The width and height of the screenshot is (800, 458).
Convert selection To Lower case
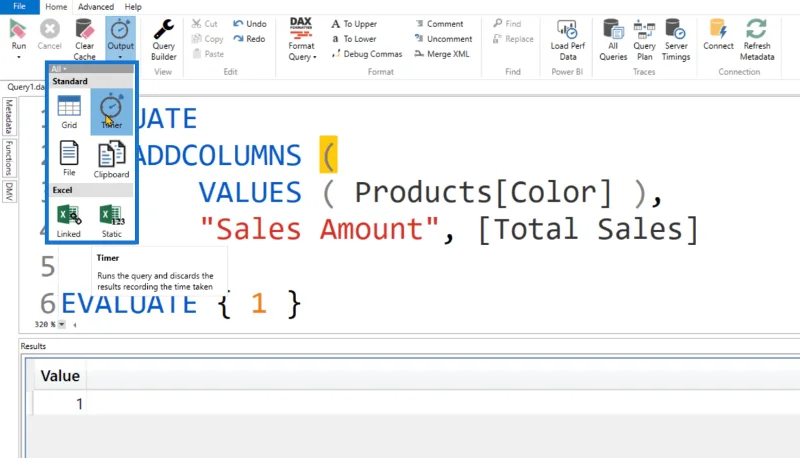[354, 39]
